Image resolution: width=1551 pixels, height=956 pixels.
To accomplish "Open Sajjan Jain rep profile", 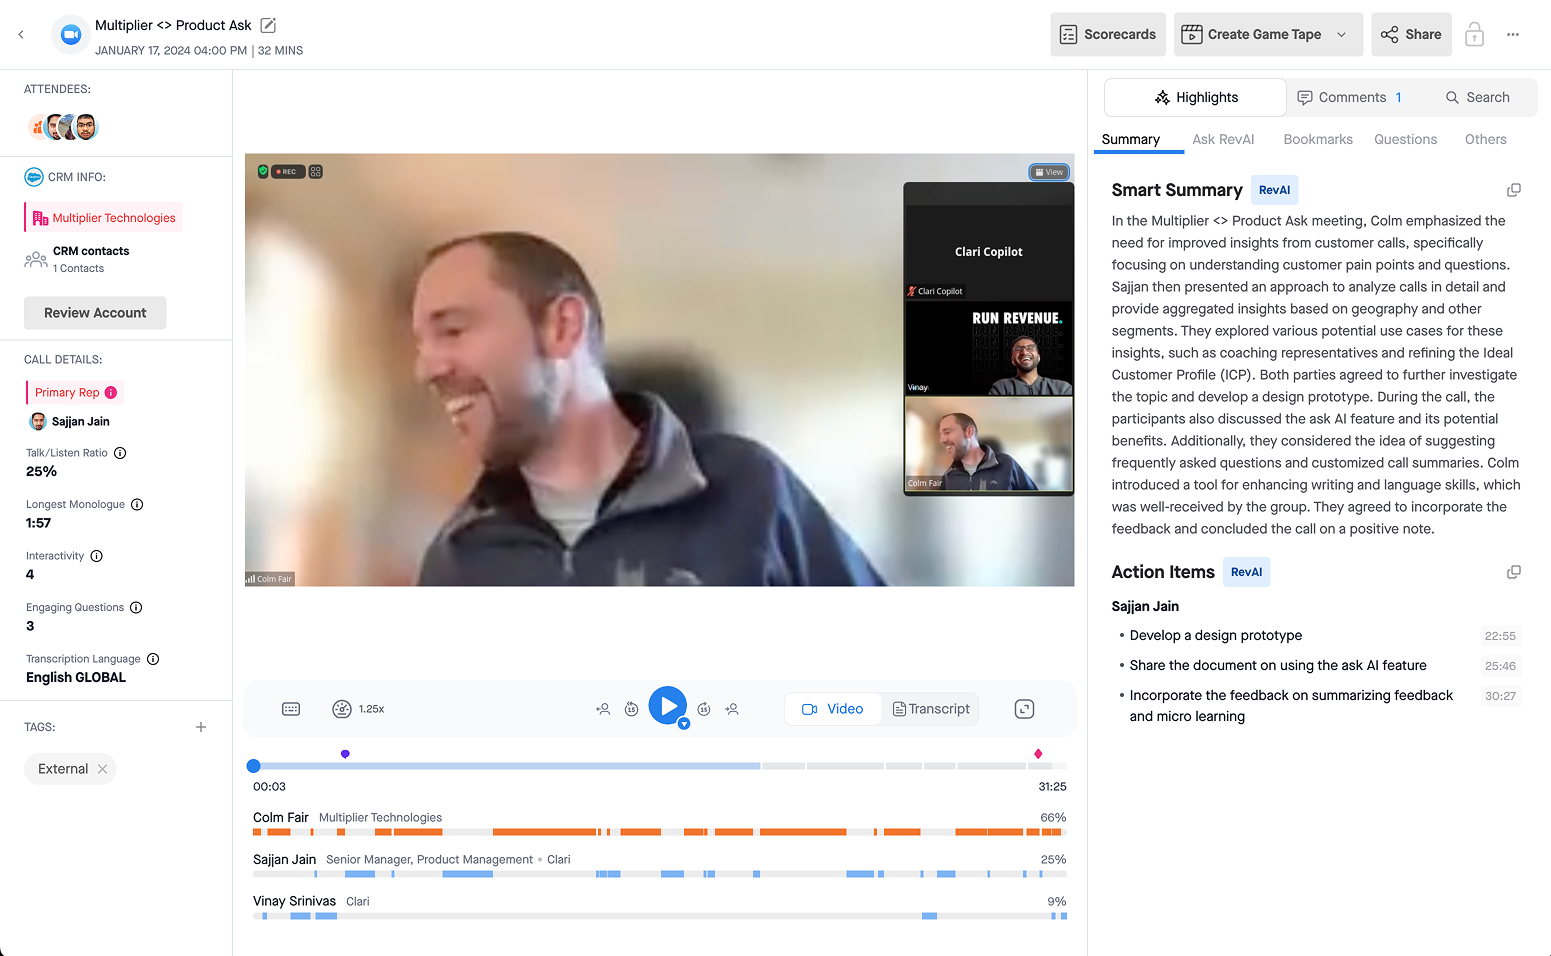I will [x=70, y=421].
